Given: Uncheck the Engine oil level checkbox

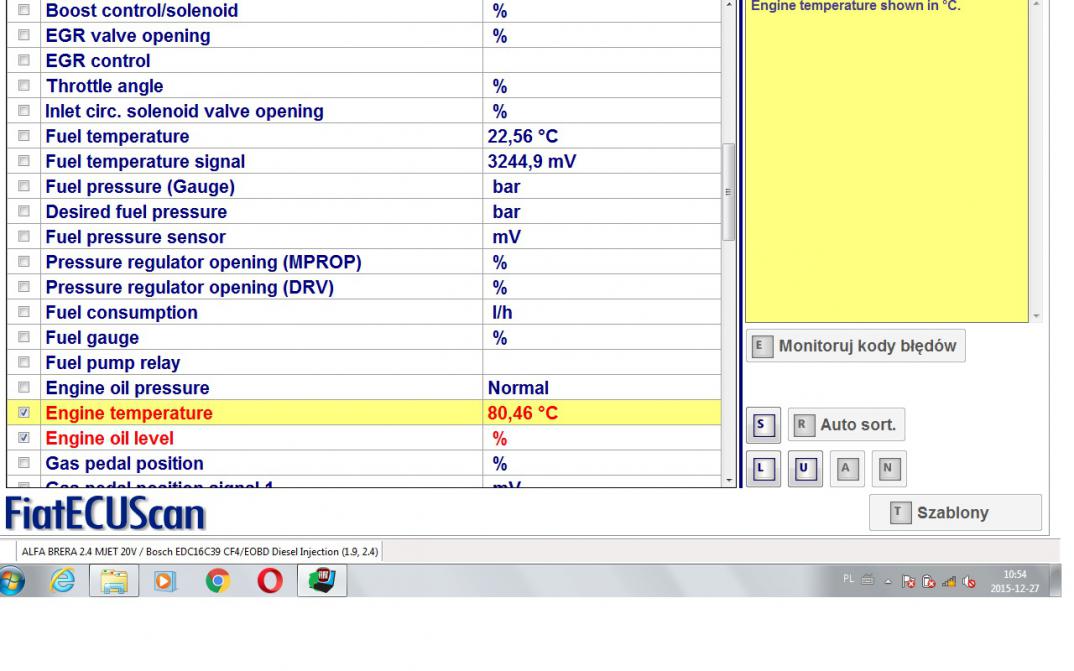Looking at the screenshot, I should pyautogui.click(x=24, y=438).
